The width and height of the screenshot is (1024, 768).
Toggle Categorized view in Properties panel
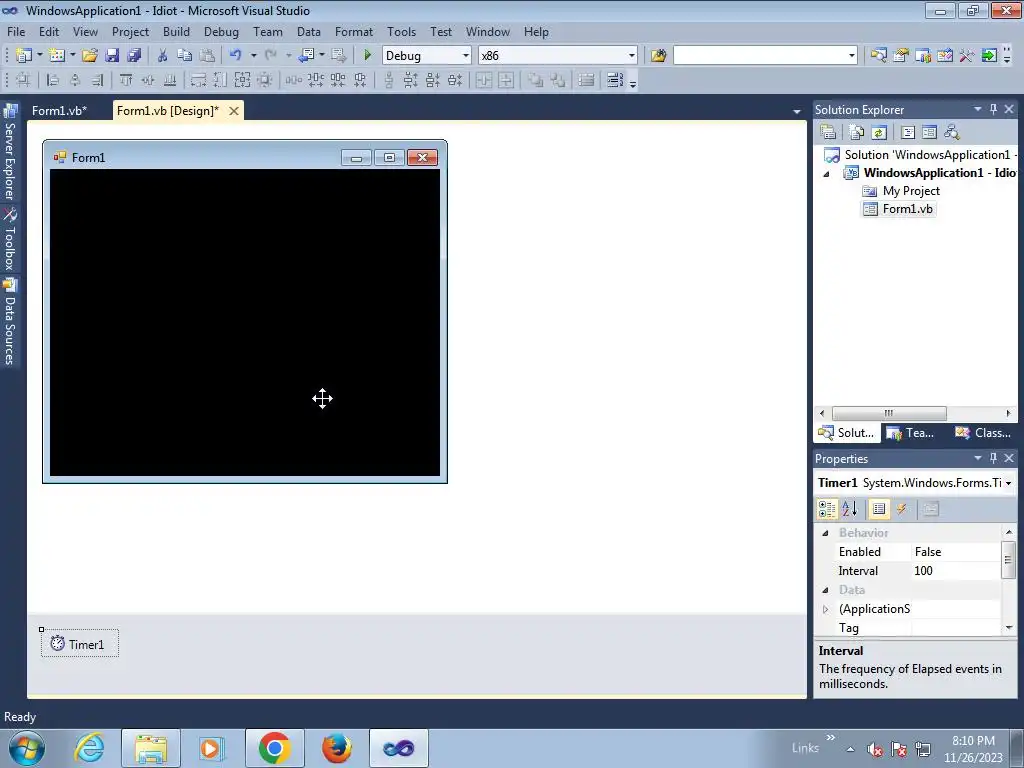pos(827,509)
